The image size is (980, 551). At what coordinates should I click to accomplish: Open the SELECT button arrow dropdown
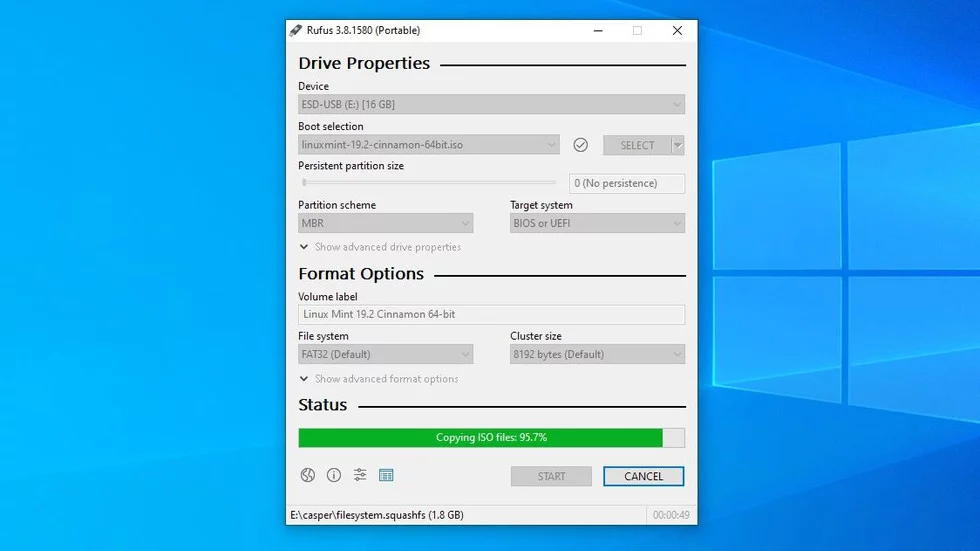click(678, 145)
